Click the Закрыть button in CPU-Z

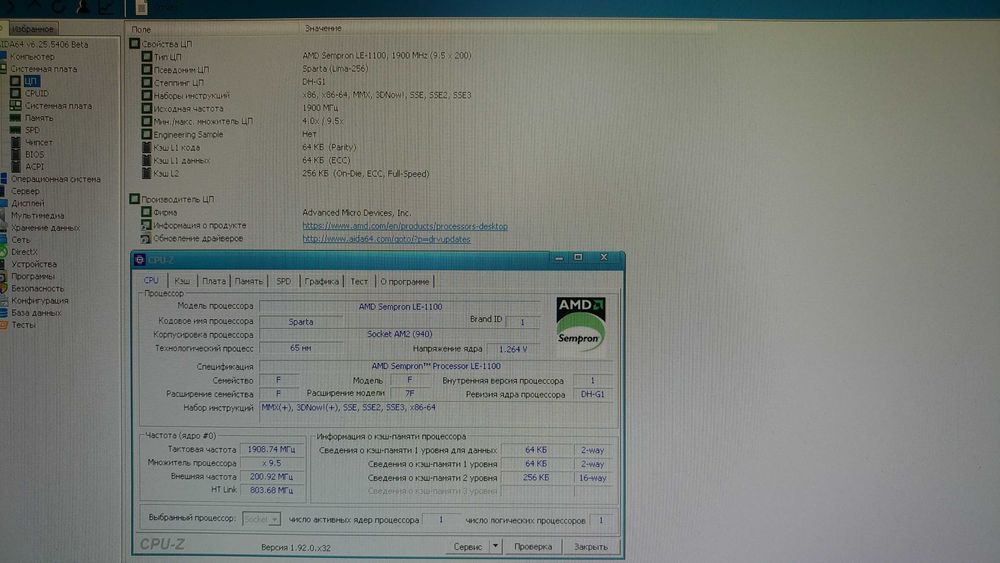(x=591, y=546)
